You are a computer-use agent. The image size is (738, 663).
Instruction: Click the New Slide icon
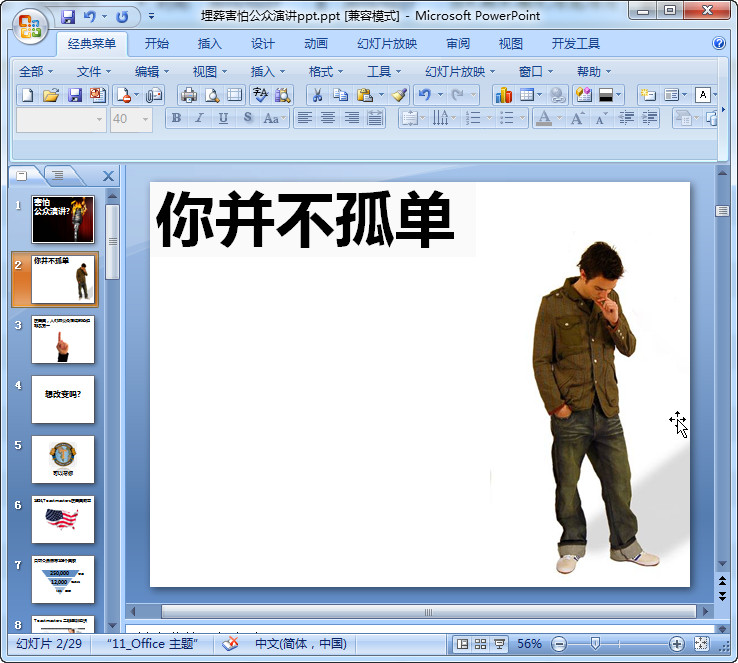tap(648, 95)
